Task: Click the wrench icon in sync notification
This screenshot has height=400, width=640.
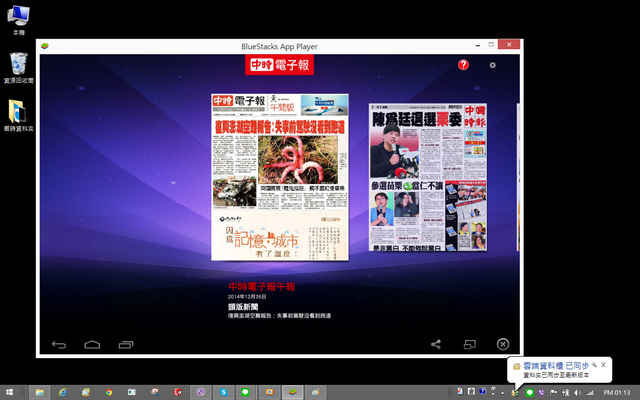Action: tap(595, 365)
